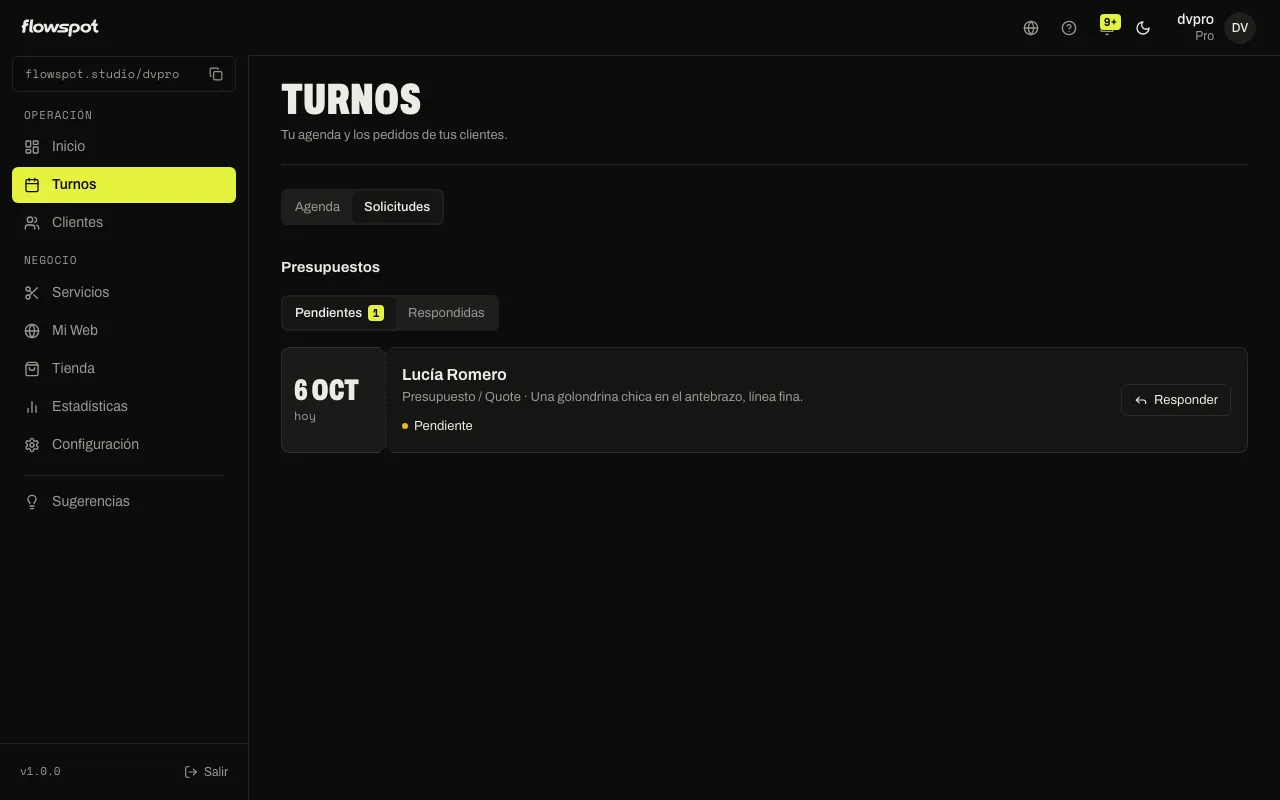Screen dimensions: 1280x800
Task: Reply to Lucía Romero with Responder
Action: point(1176,400)
